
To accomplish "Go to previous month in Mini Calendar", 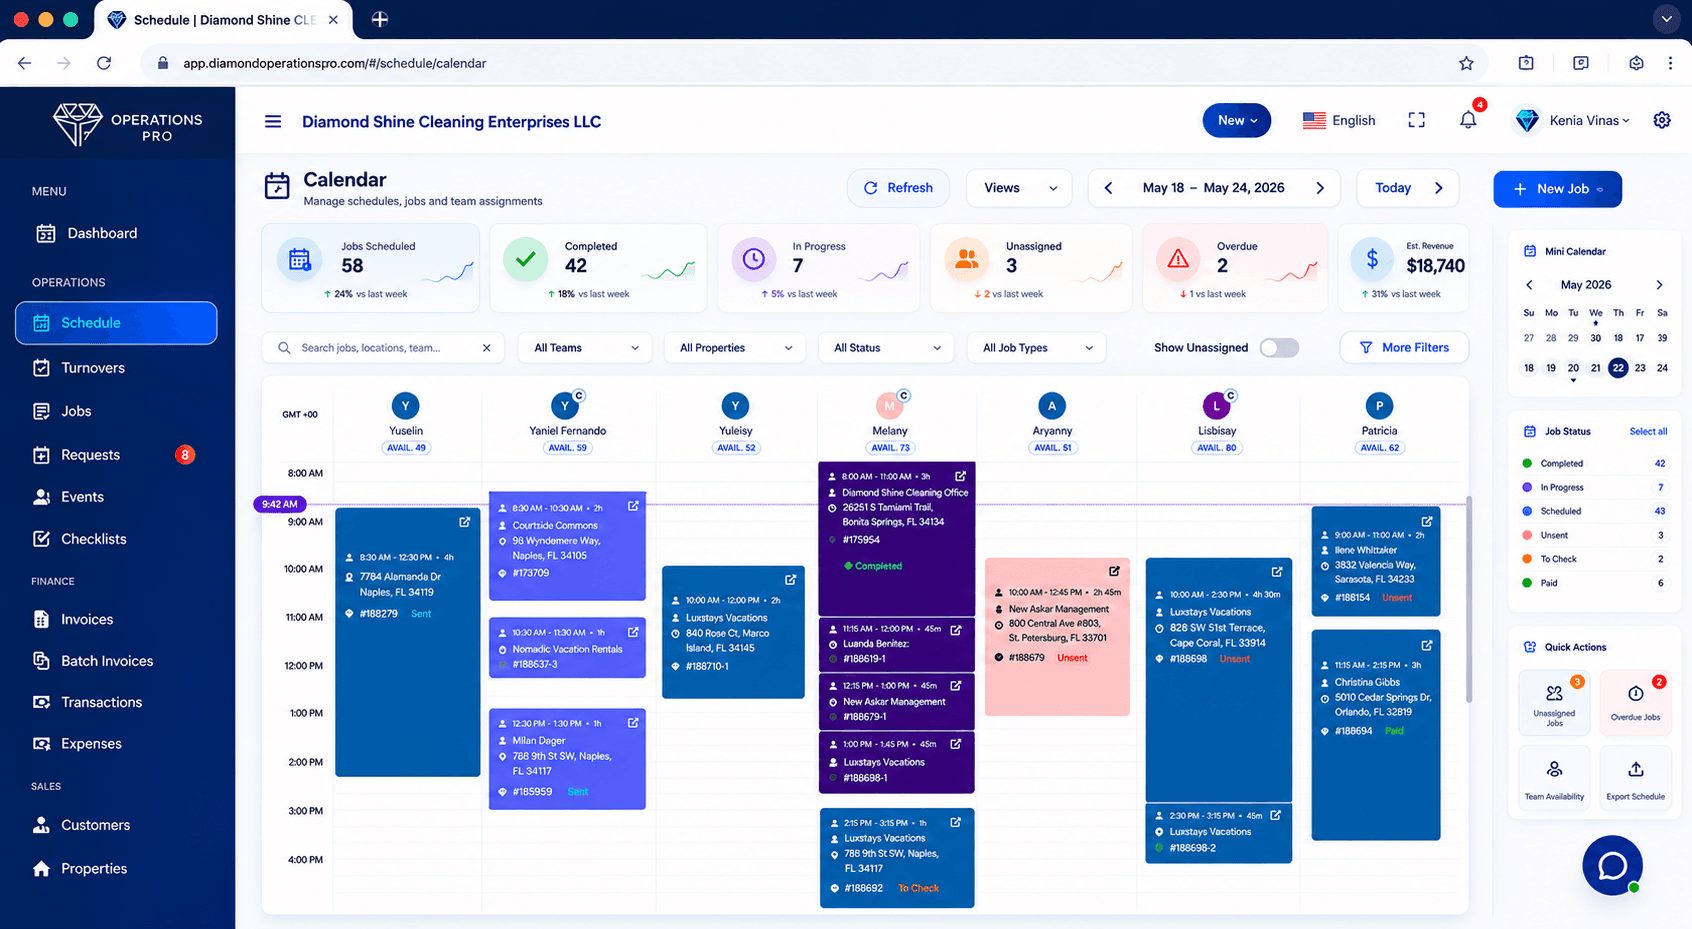I will point(1529,285).
